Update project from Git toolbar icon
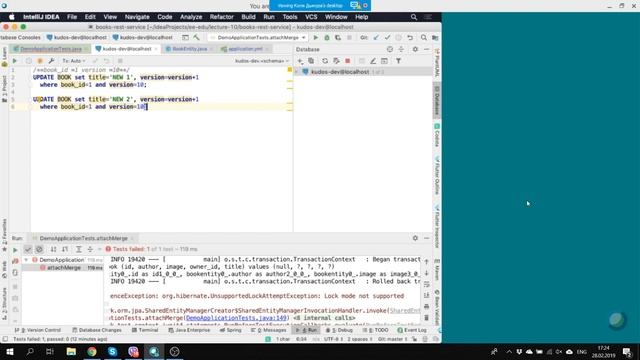The height and width of the screenshot is (360, 640). [376, 38]
